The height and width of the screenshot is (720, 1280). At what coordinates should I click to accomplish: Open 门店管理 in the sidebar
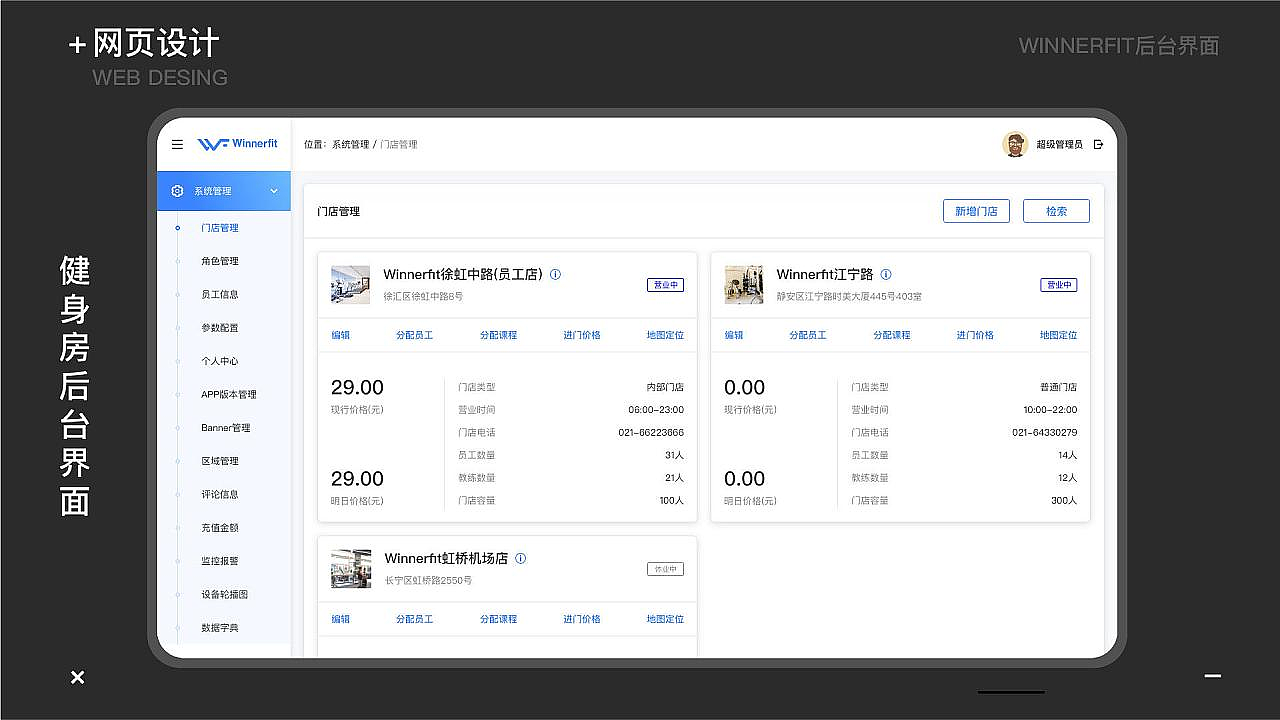(220, 228)
